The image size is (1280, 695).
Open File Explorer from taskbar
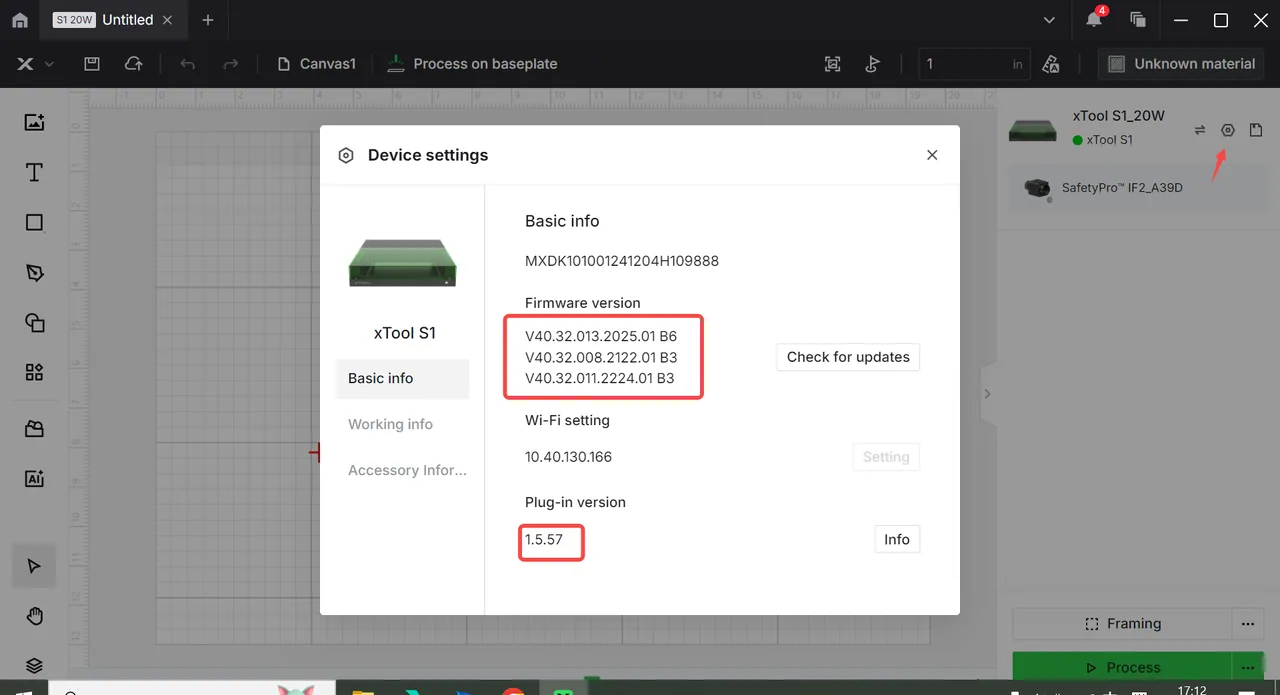click(x=362, y=690)
